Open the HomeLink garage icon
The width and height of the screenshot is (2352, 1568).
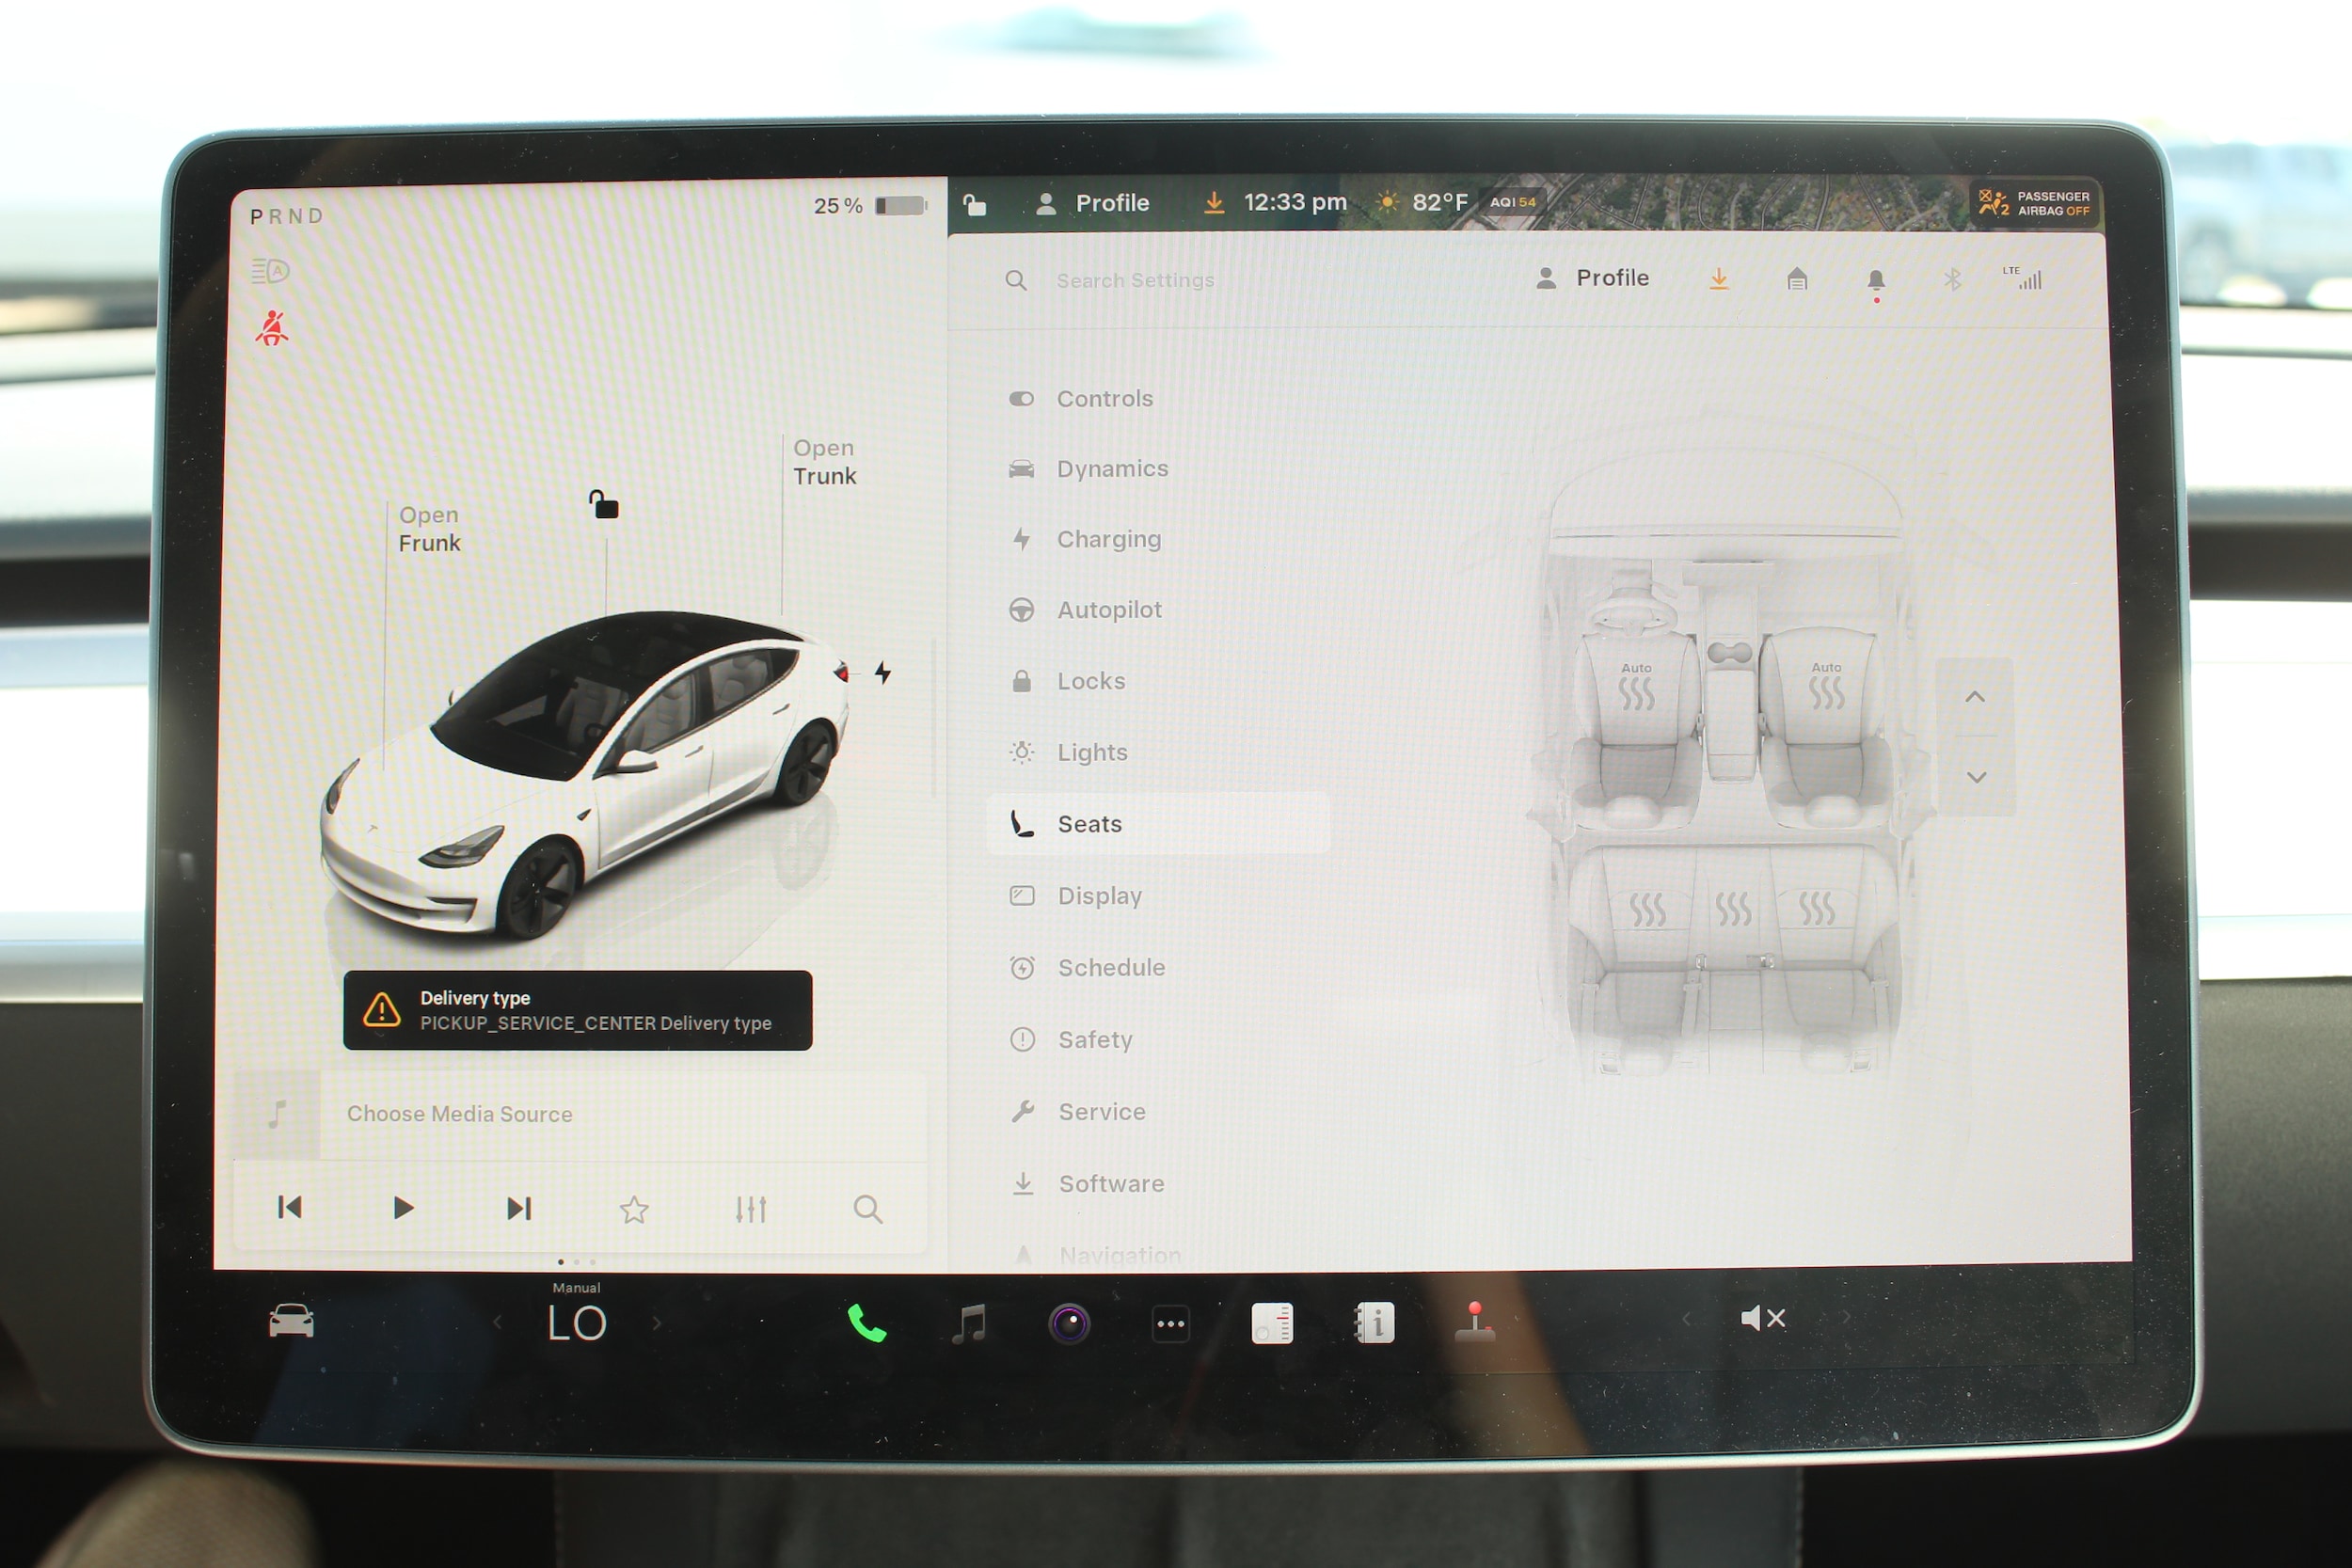[1797, 278]
